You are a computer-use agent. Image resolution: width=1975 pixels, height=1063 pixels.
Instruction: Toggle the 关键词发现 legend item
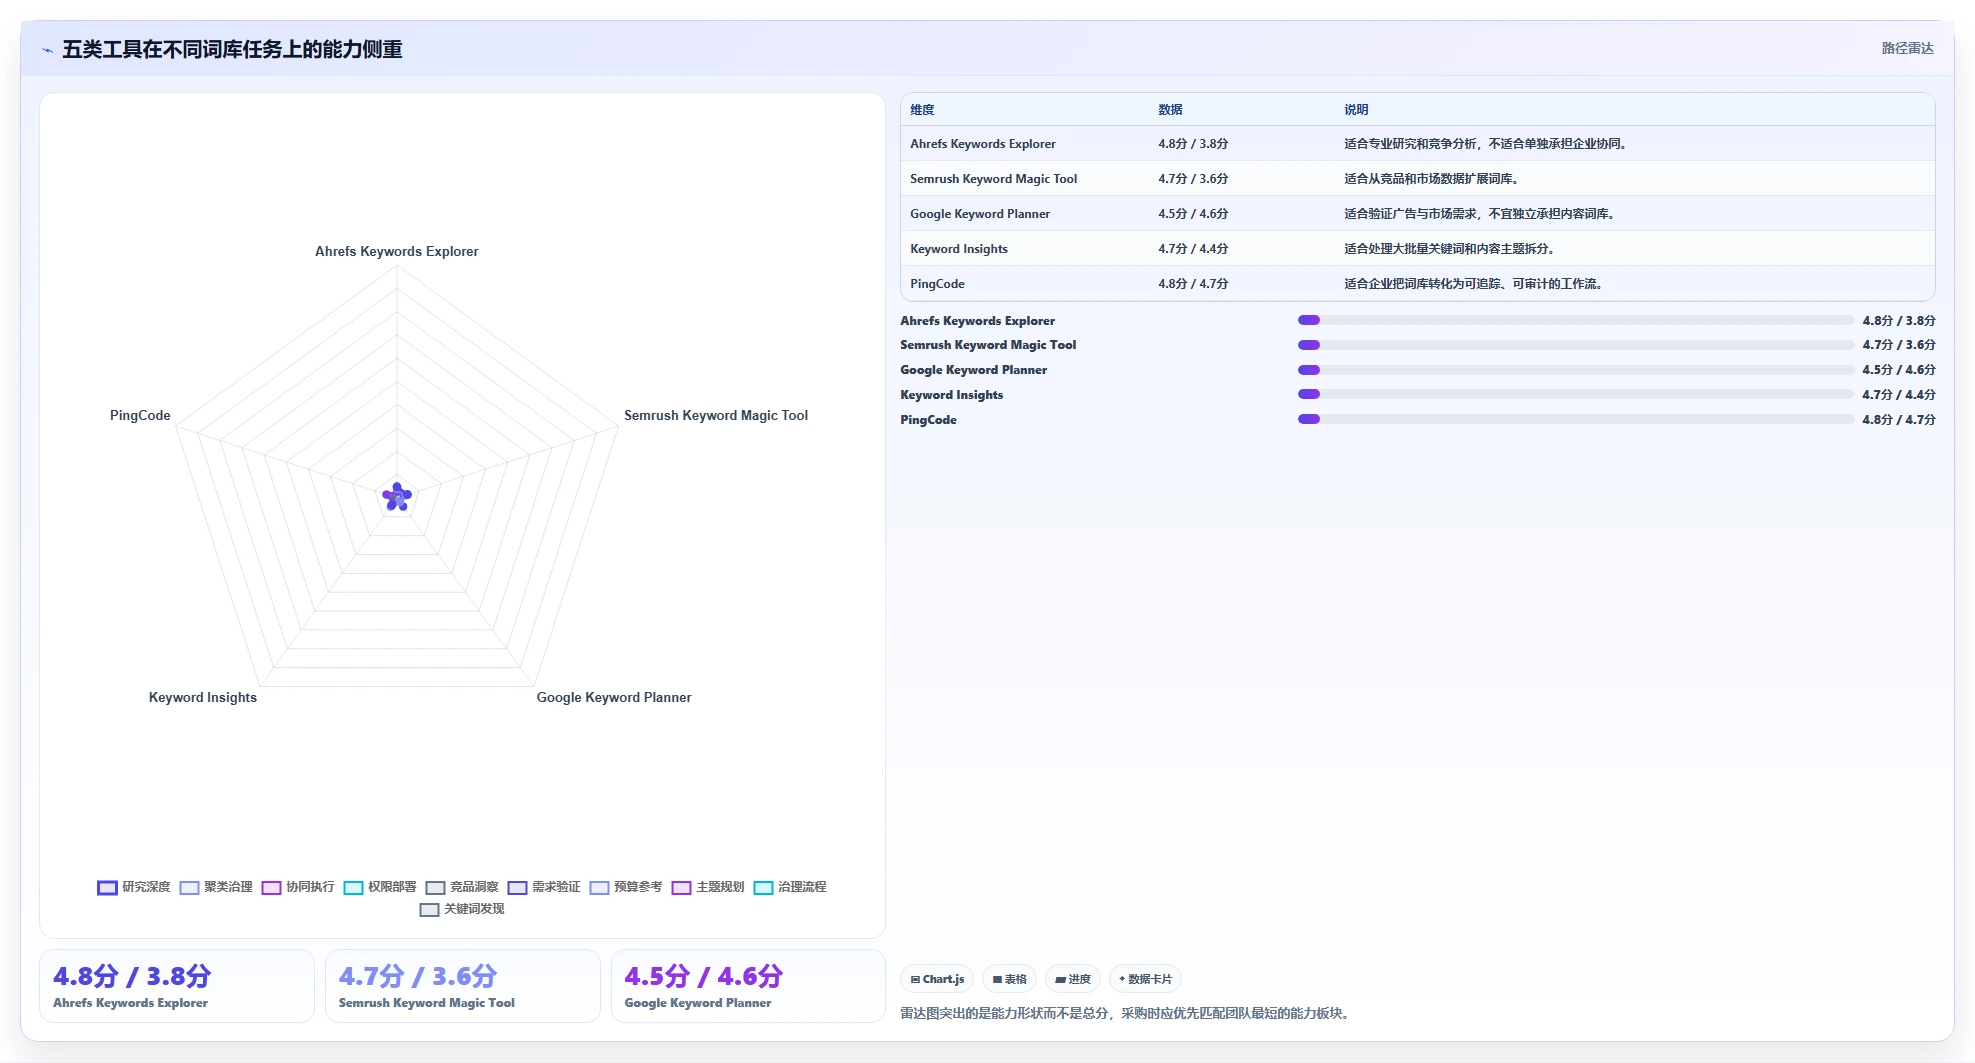(x=462, y=909)
